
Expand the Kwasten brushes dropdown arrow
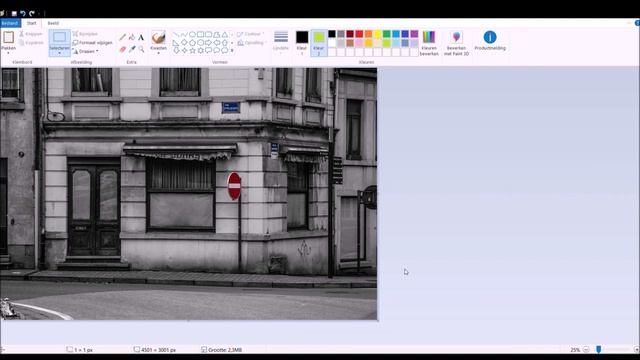[158, 53]
